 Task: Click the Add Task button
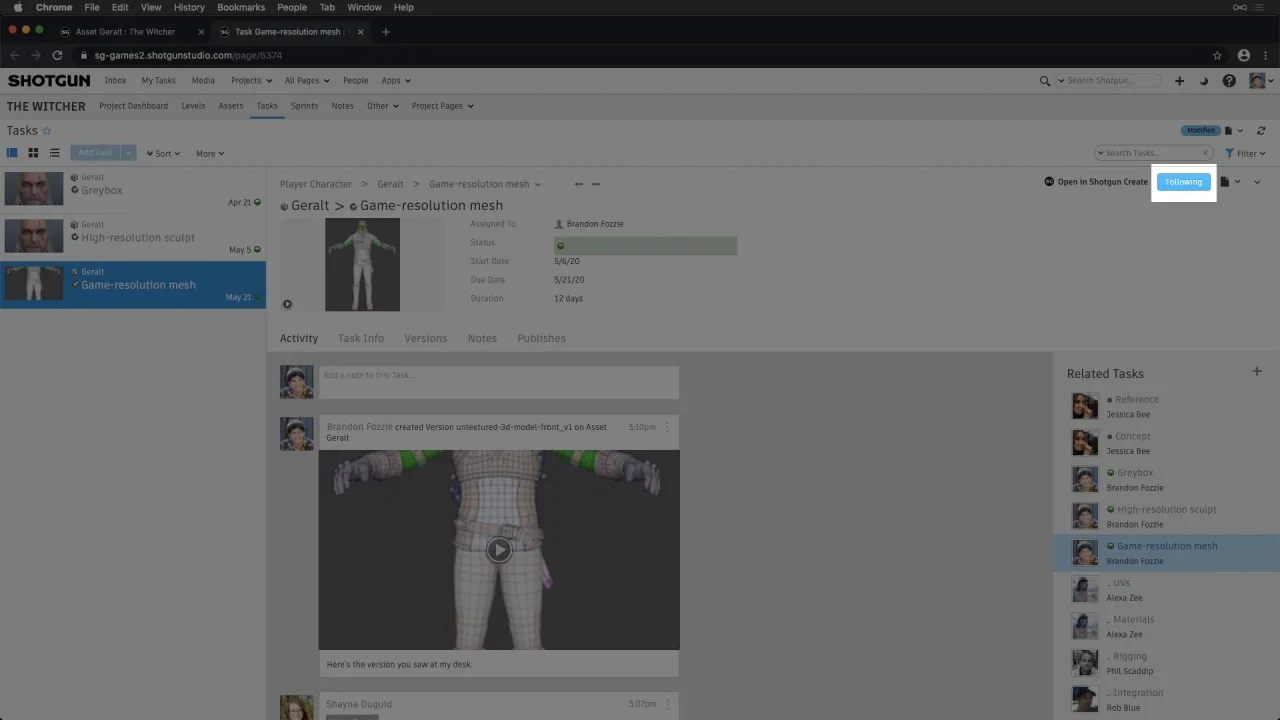(x=96, y=153)
